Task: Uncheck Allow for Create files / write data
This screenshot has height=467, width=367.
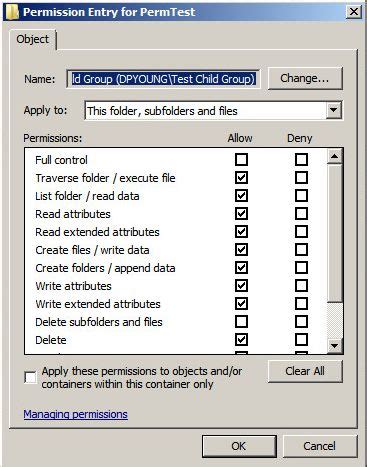Action: tap(241, 250)
